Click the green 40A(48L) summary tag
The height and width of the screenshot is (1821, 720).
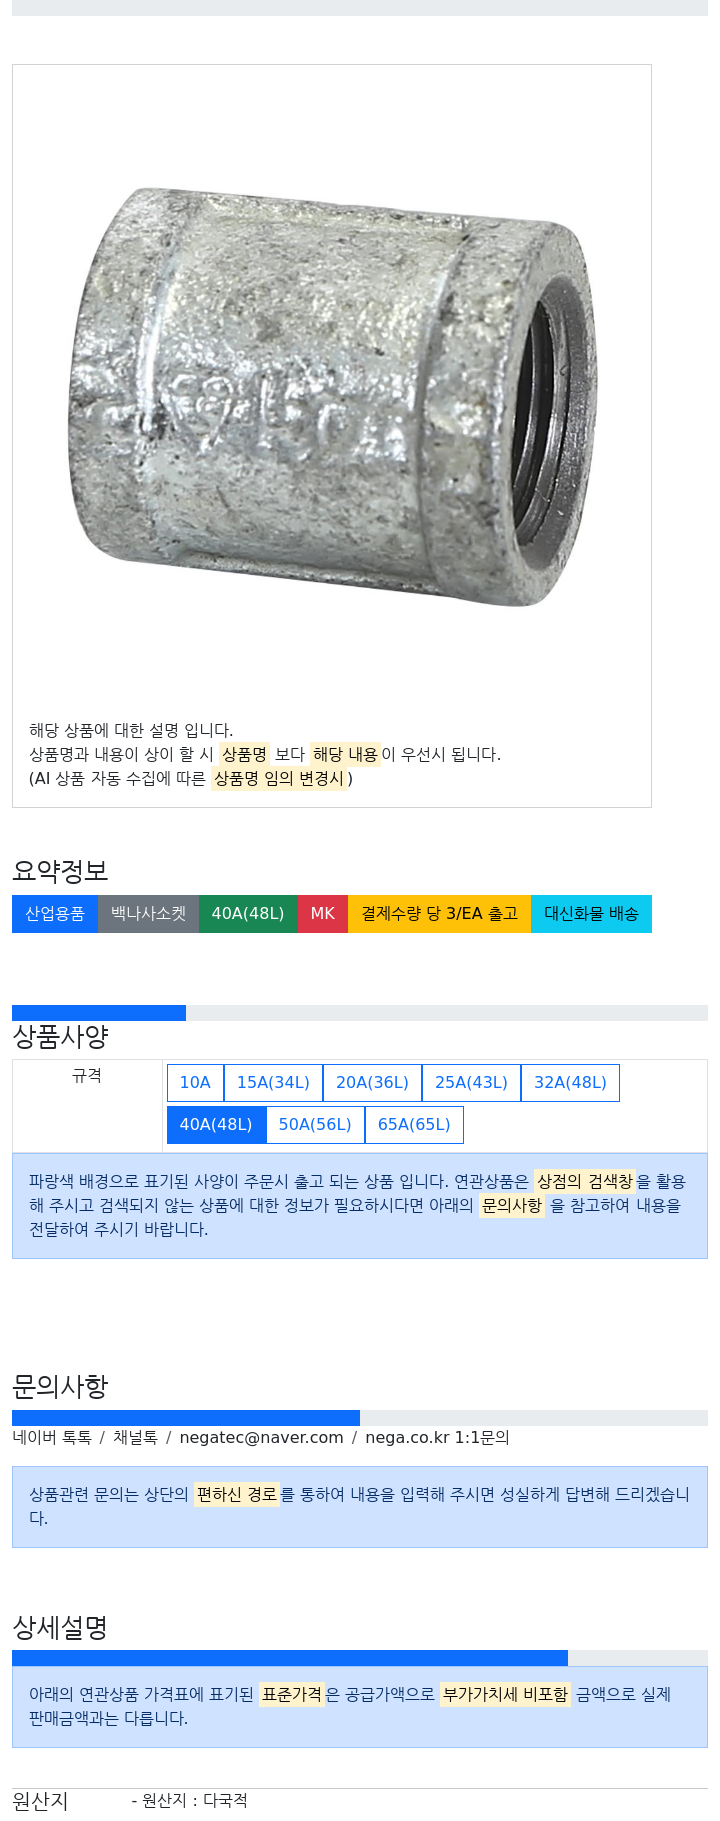click(248, 914)
